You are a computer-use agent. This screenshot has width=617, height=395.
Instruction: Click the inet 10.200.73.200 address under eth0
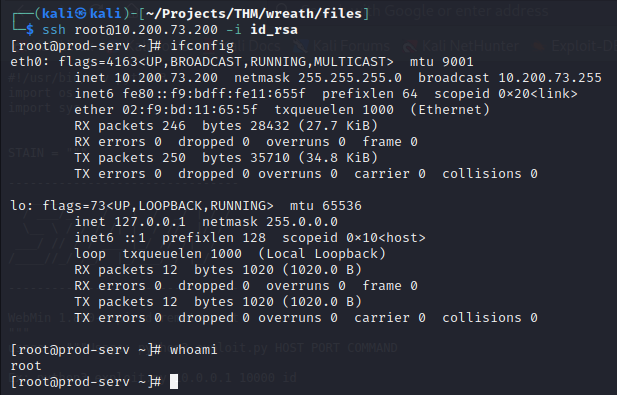pos(166,78)
